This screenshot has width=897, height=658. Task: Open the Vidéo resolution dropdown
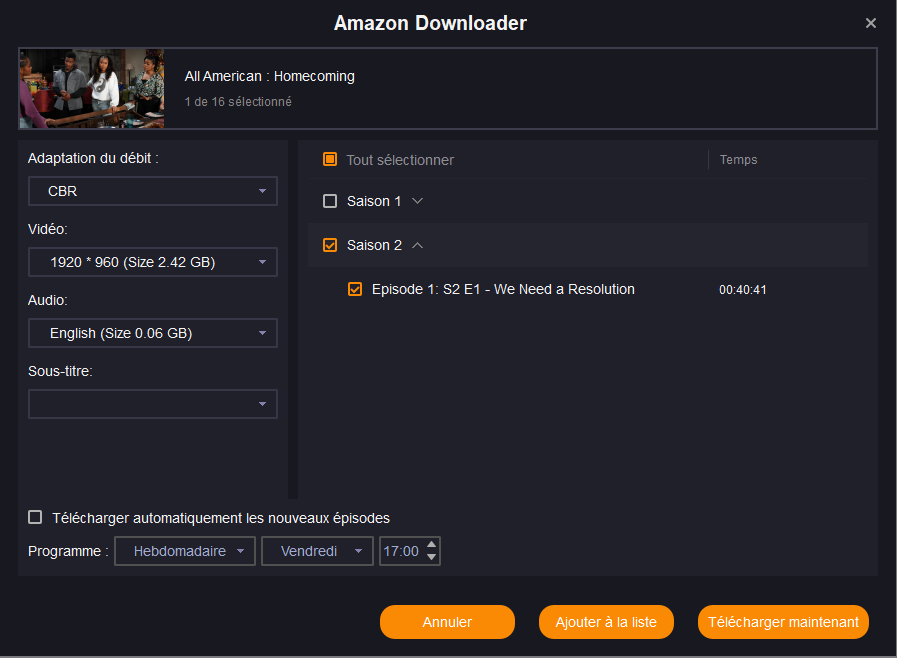(153, 262)
